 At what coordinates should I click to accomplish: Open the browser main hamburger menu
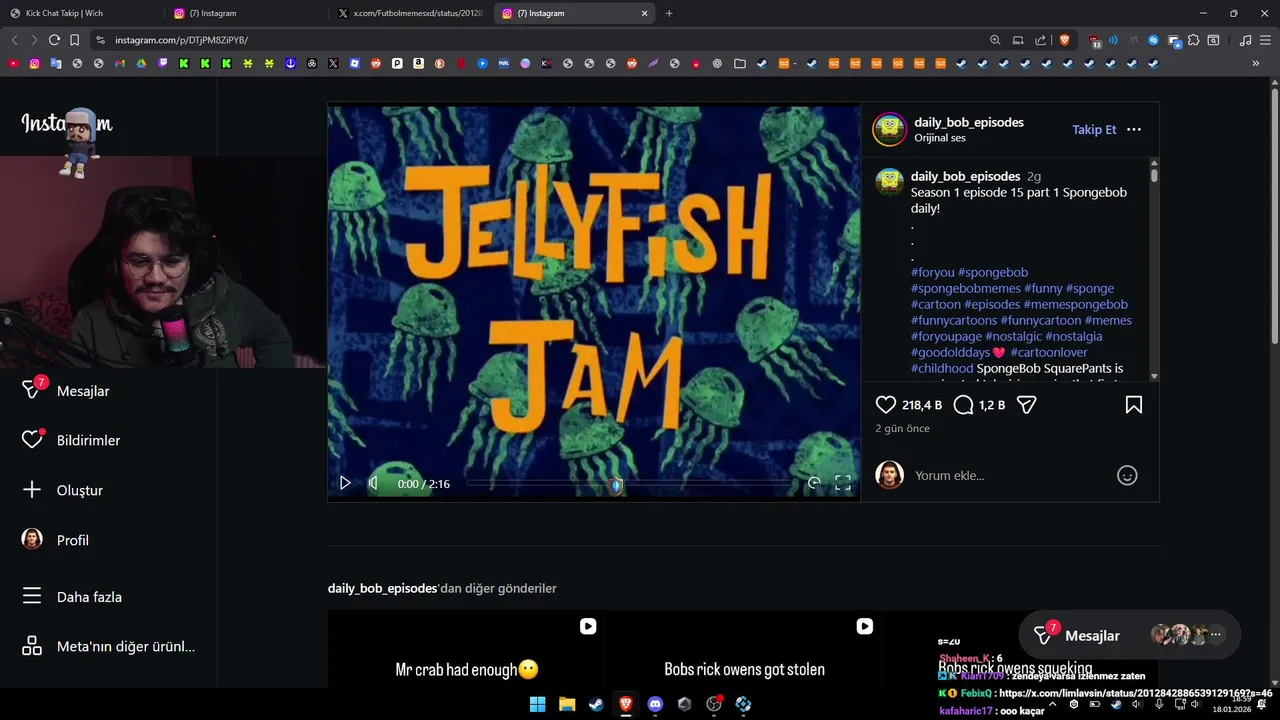(1266, 40)
